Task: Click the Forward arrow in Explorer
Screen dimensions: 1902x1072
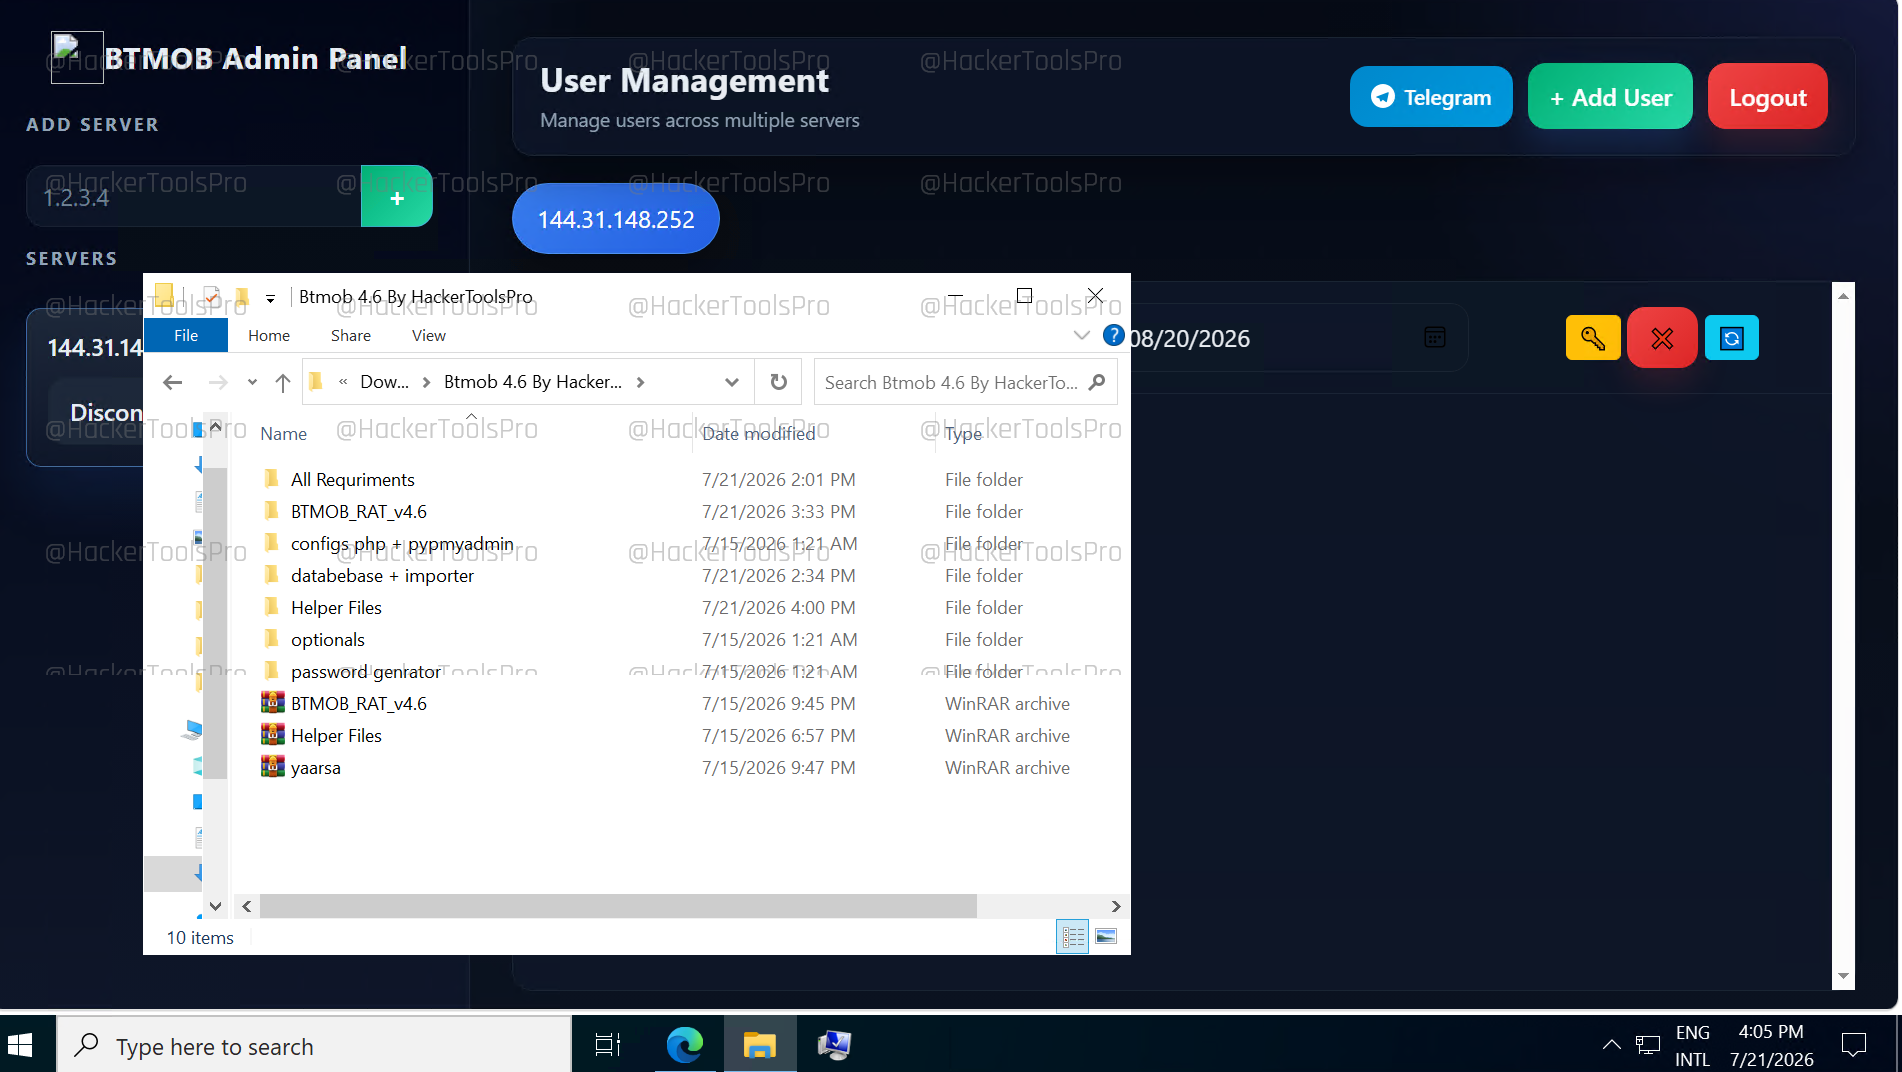Action: 217,382
